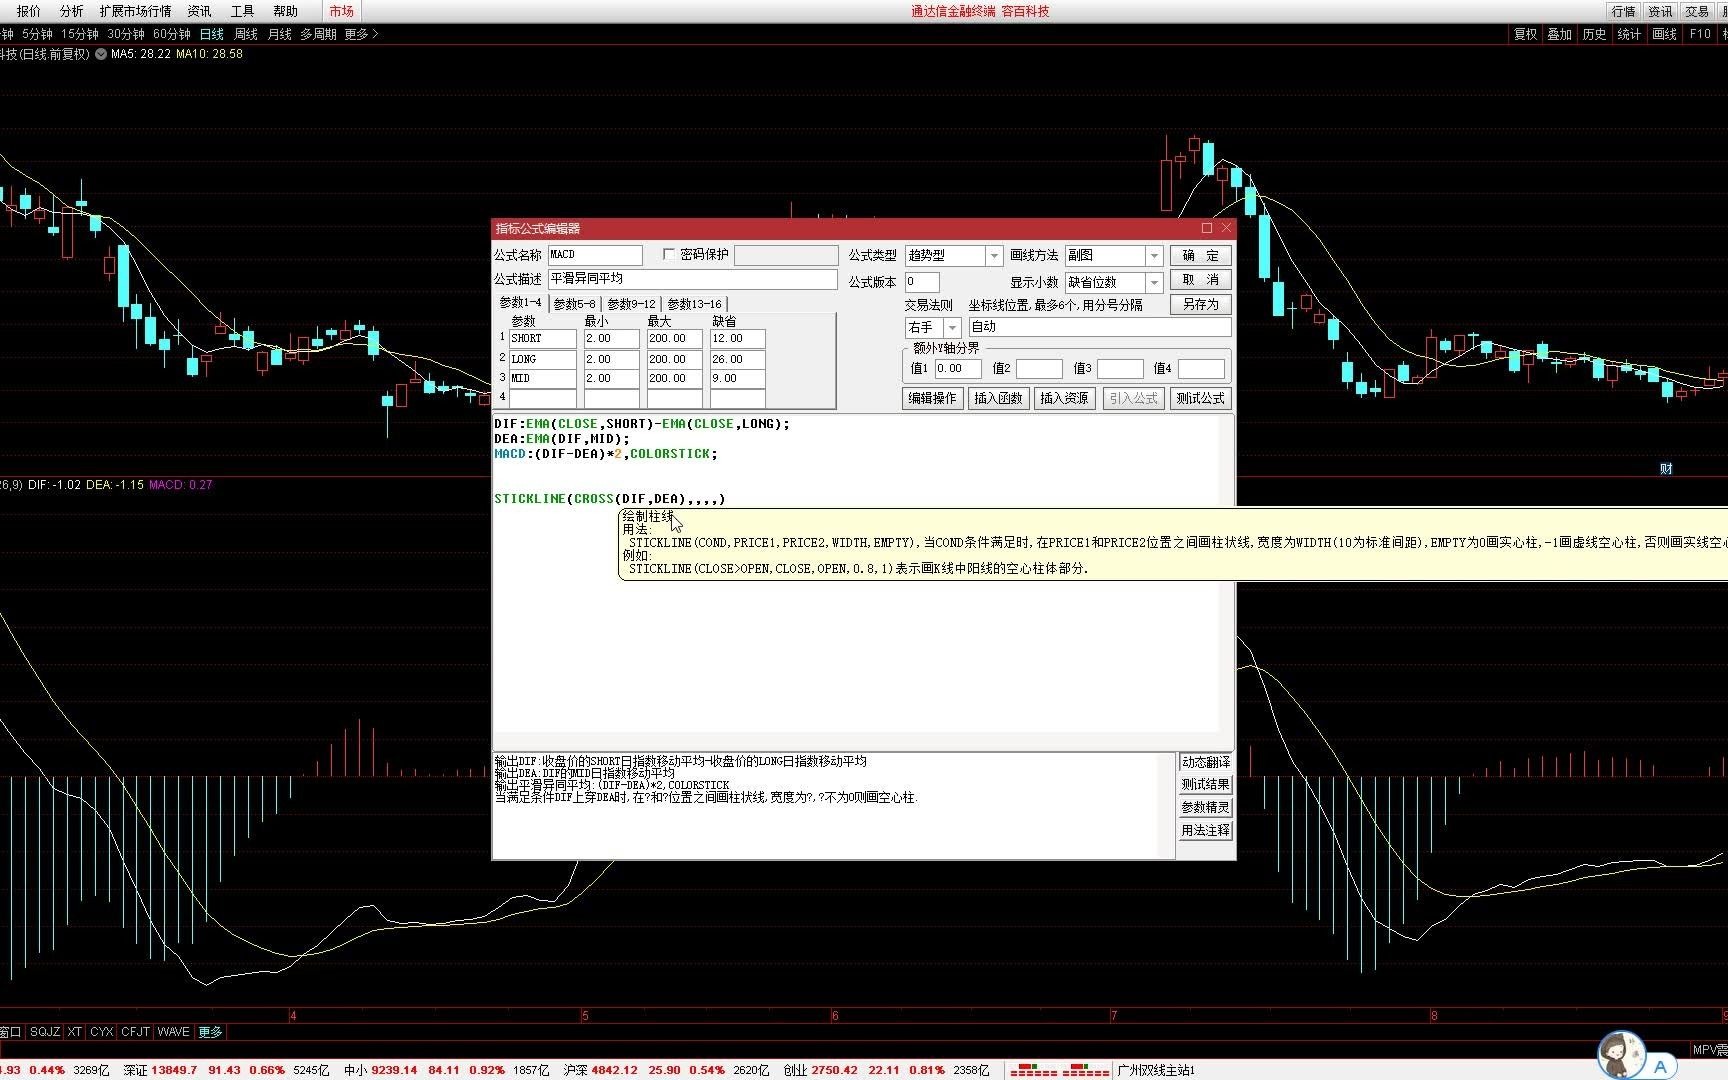
Task: Open the 工具 menu
Action: click(243, 11)
